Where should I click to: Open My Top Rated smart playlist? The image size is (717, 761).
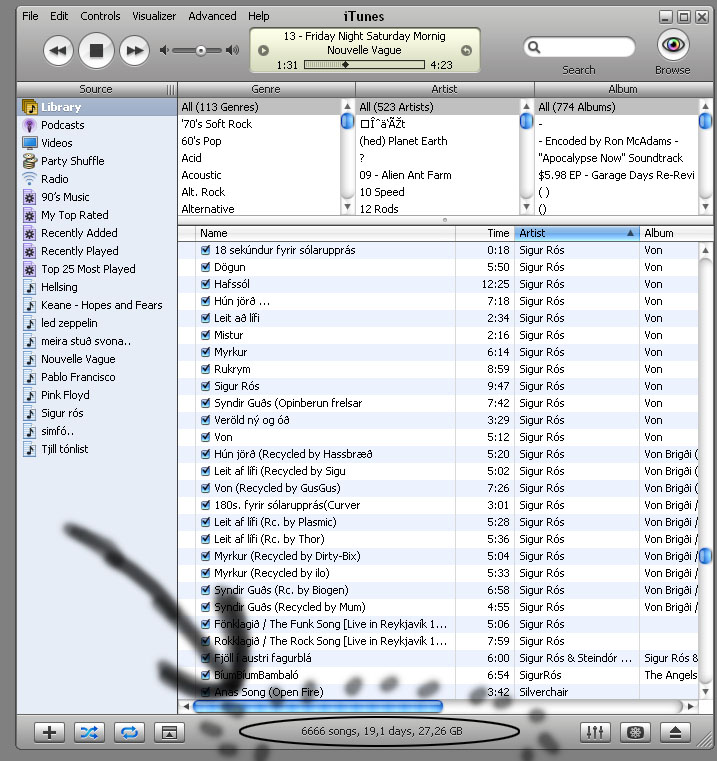point(74,215)
